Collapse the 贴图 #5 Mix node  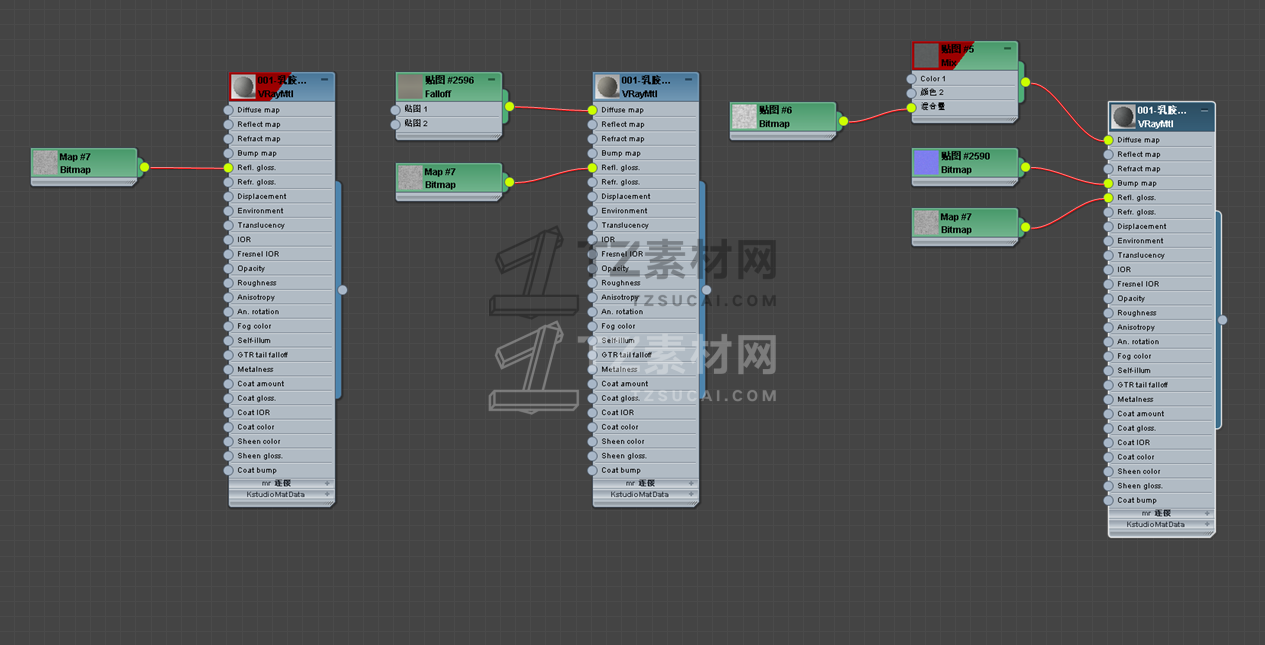[x=1007, y=49]
